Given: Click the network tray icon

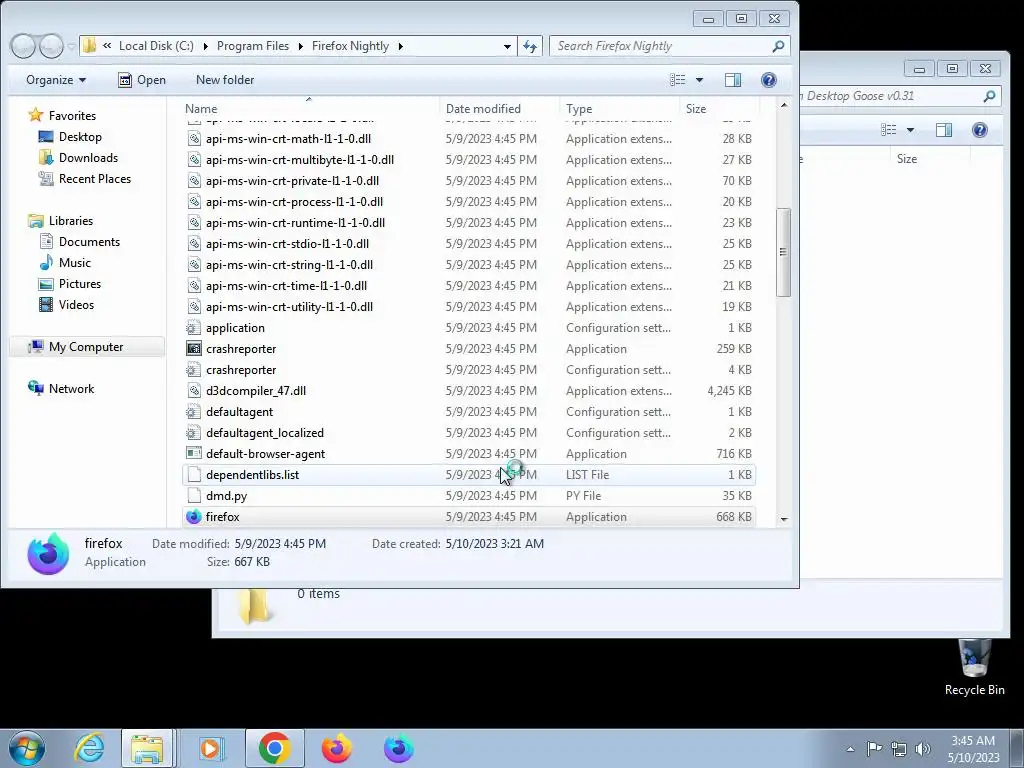Looking at the screenshot, I should [x=899, y=748].
